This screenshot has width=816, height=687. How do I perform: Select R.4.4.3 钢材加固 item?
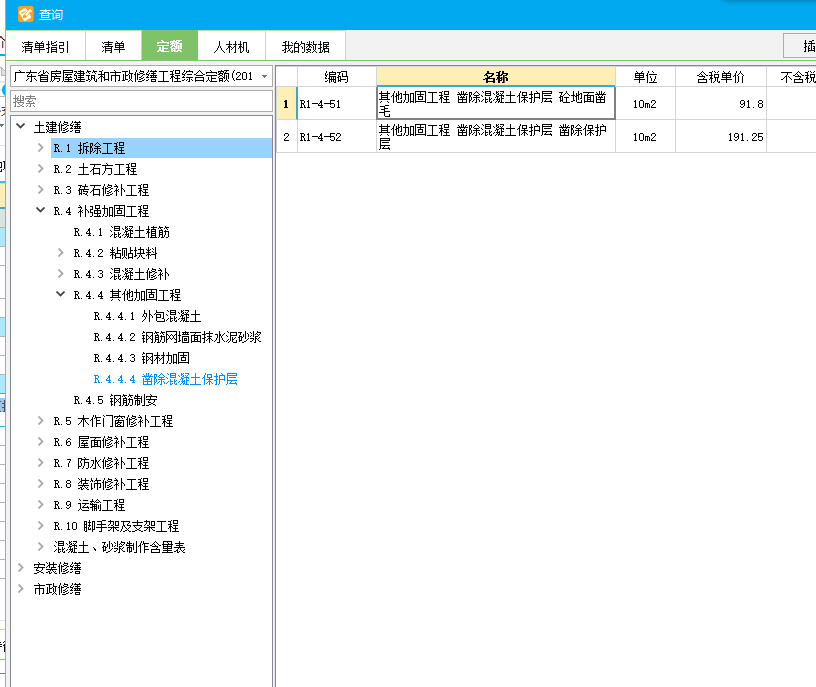(141, 358)
